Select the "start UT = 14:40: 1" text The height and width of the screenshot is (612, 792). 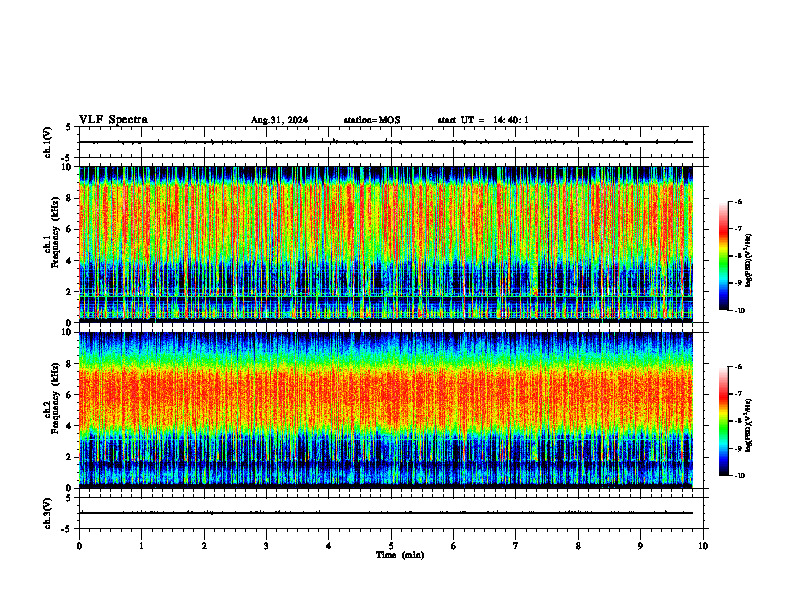pos(483,120)
